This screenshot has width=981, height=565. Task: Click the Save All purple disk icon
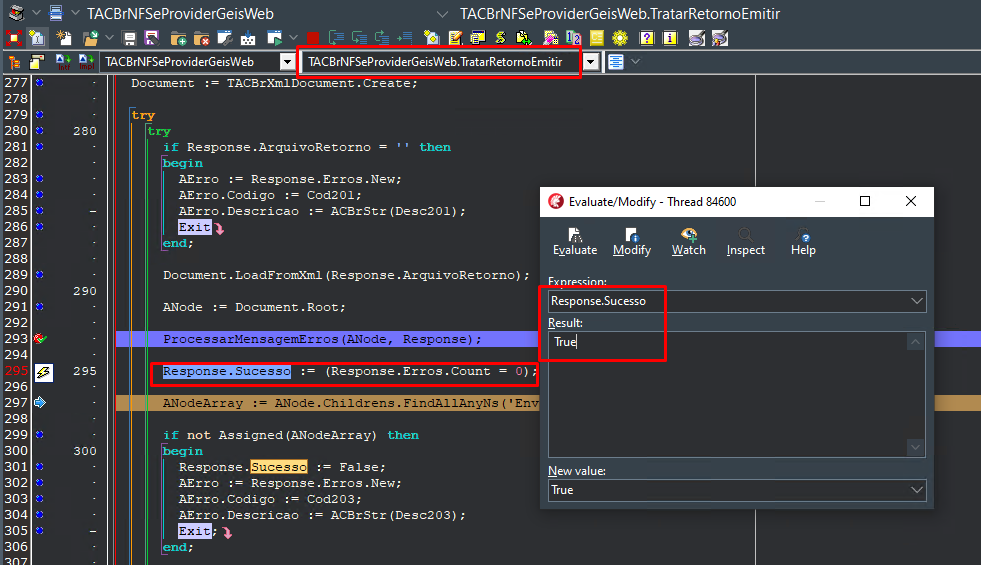click(x=152, y=38)
